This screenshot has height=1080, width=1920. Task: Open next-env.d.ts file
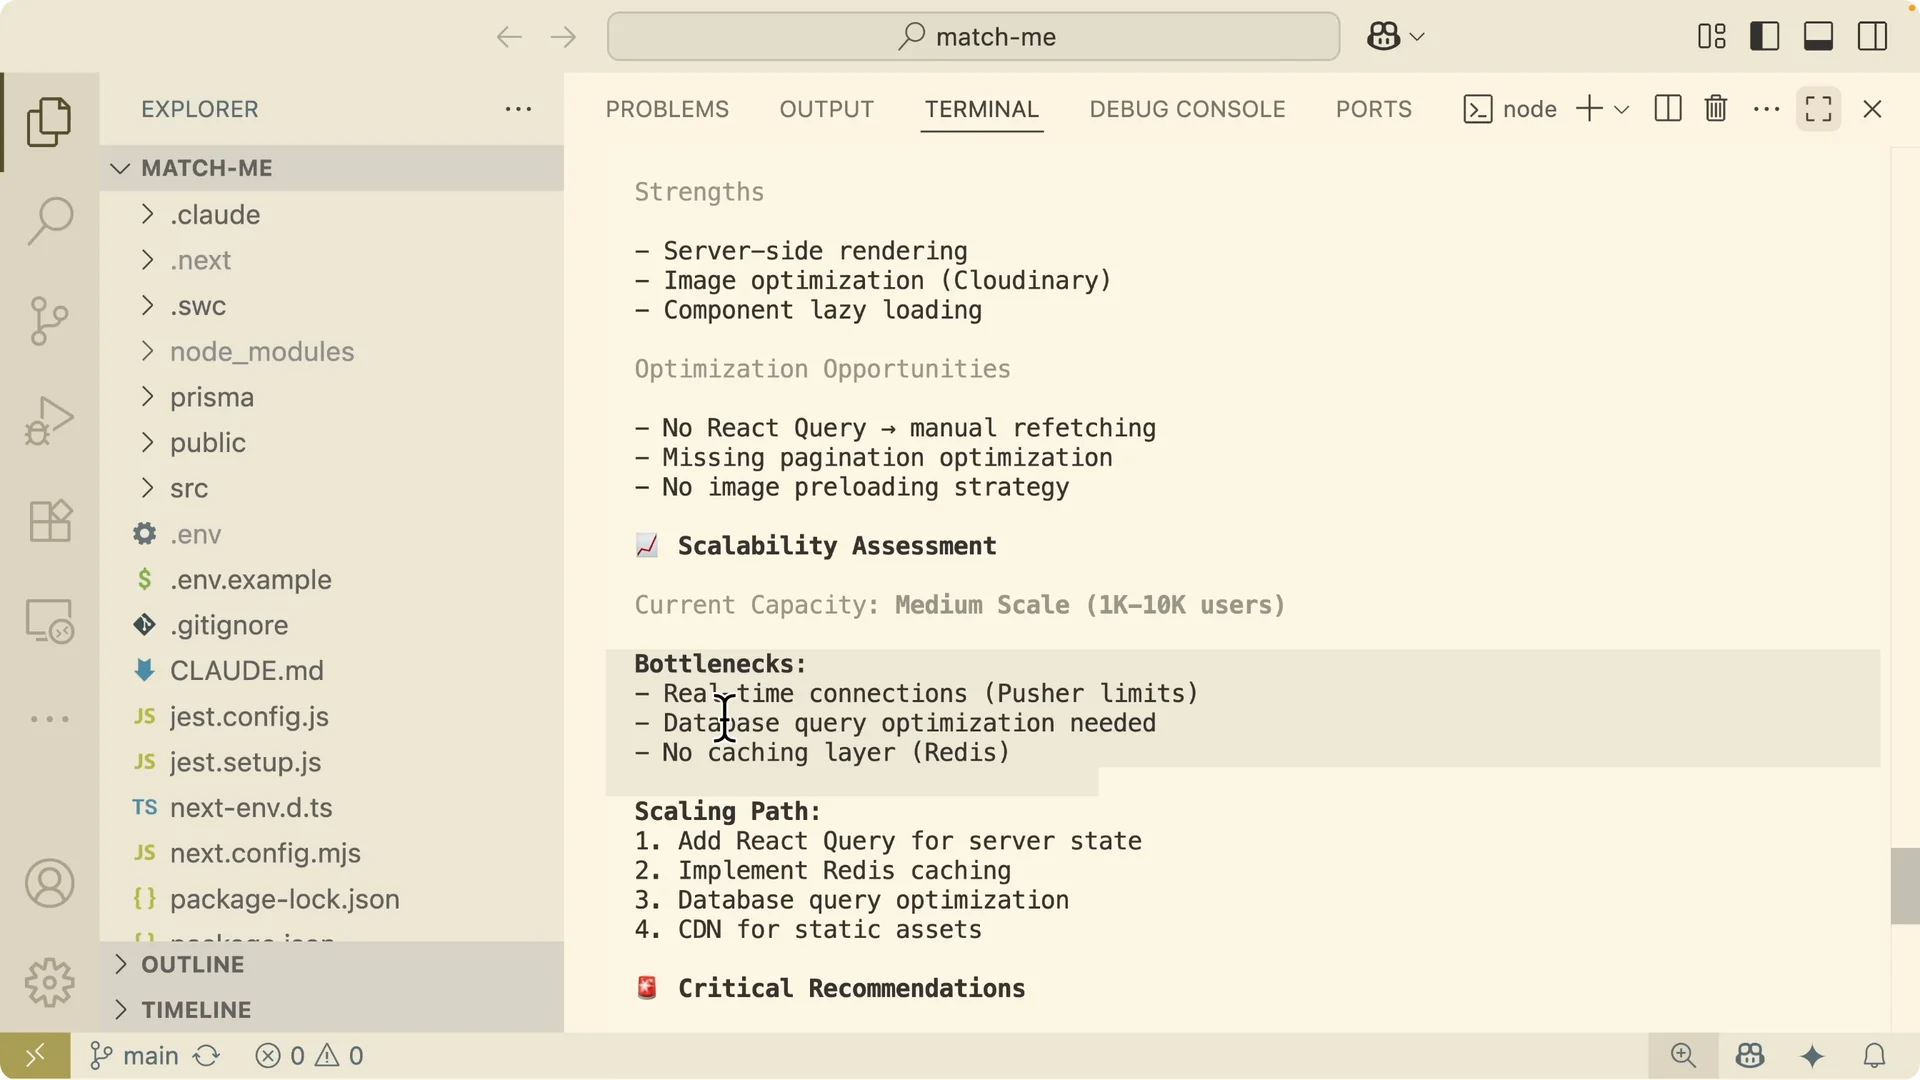pos(332,808)
